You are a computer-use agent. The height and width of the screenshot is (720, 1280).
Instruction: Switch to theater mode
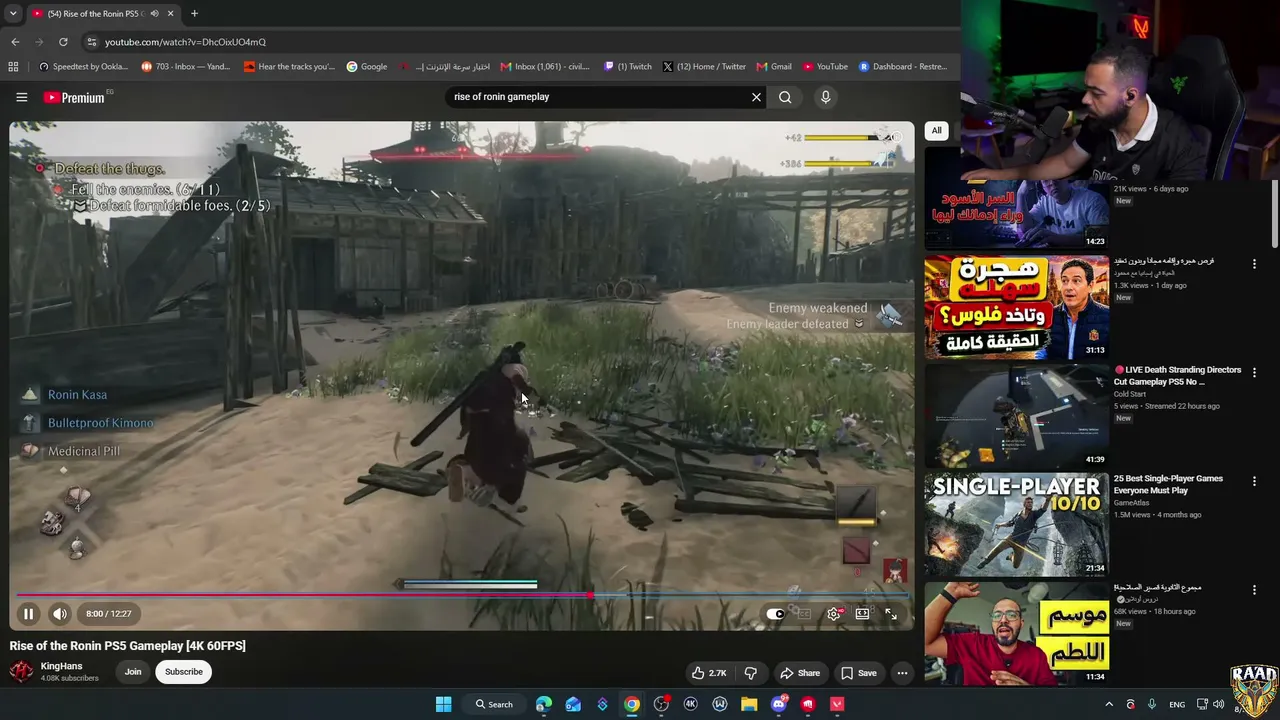pyautogui.click(x=862, y=614)
